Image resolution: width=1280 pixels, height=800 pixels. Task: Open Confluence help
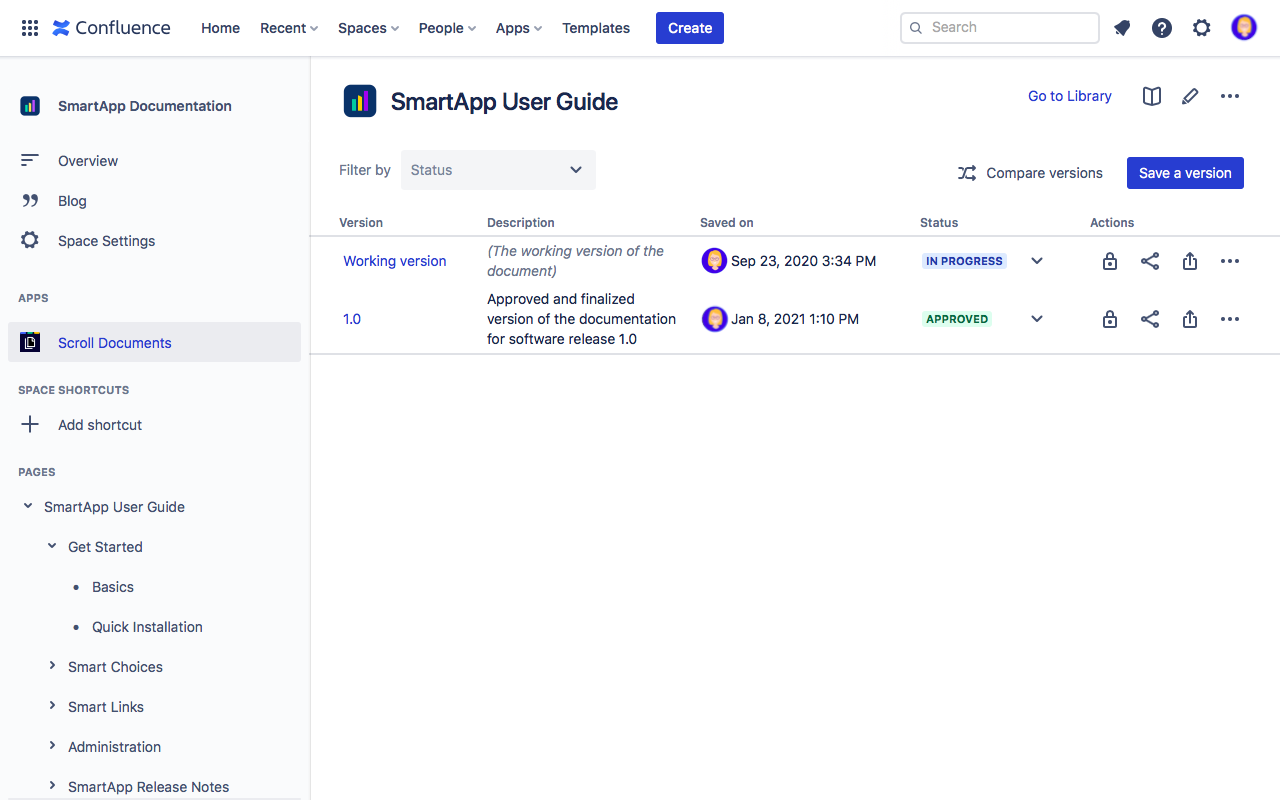tap(1161, 27)
